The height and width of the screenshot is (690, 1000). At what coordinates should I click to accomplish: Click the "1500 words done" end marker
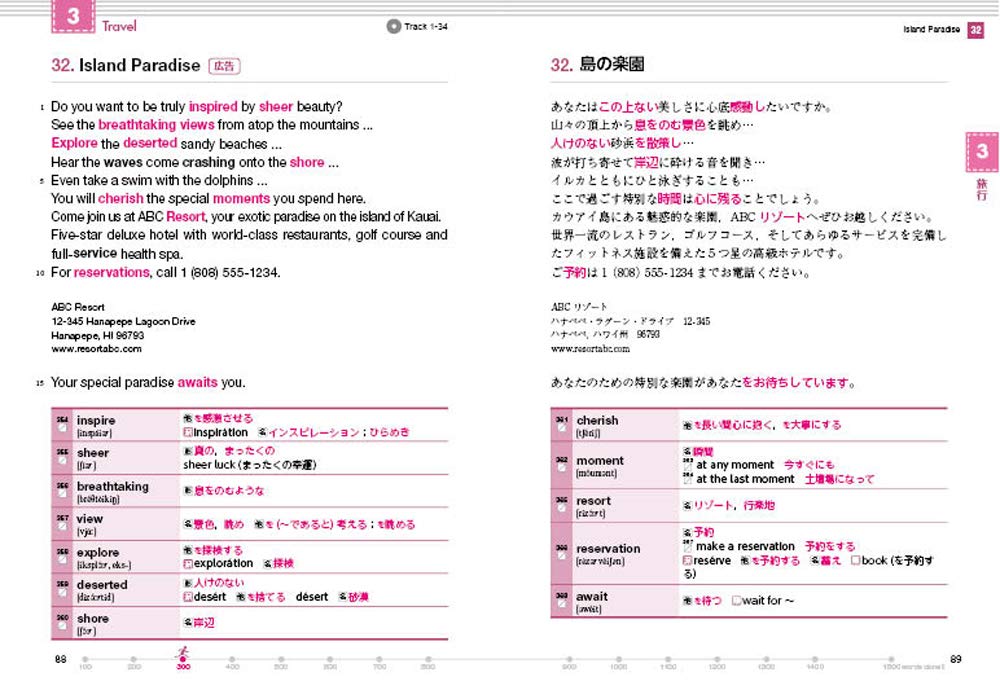click(892, 659)
